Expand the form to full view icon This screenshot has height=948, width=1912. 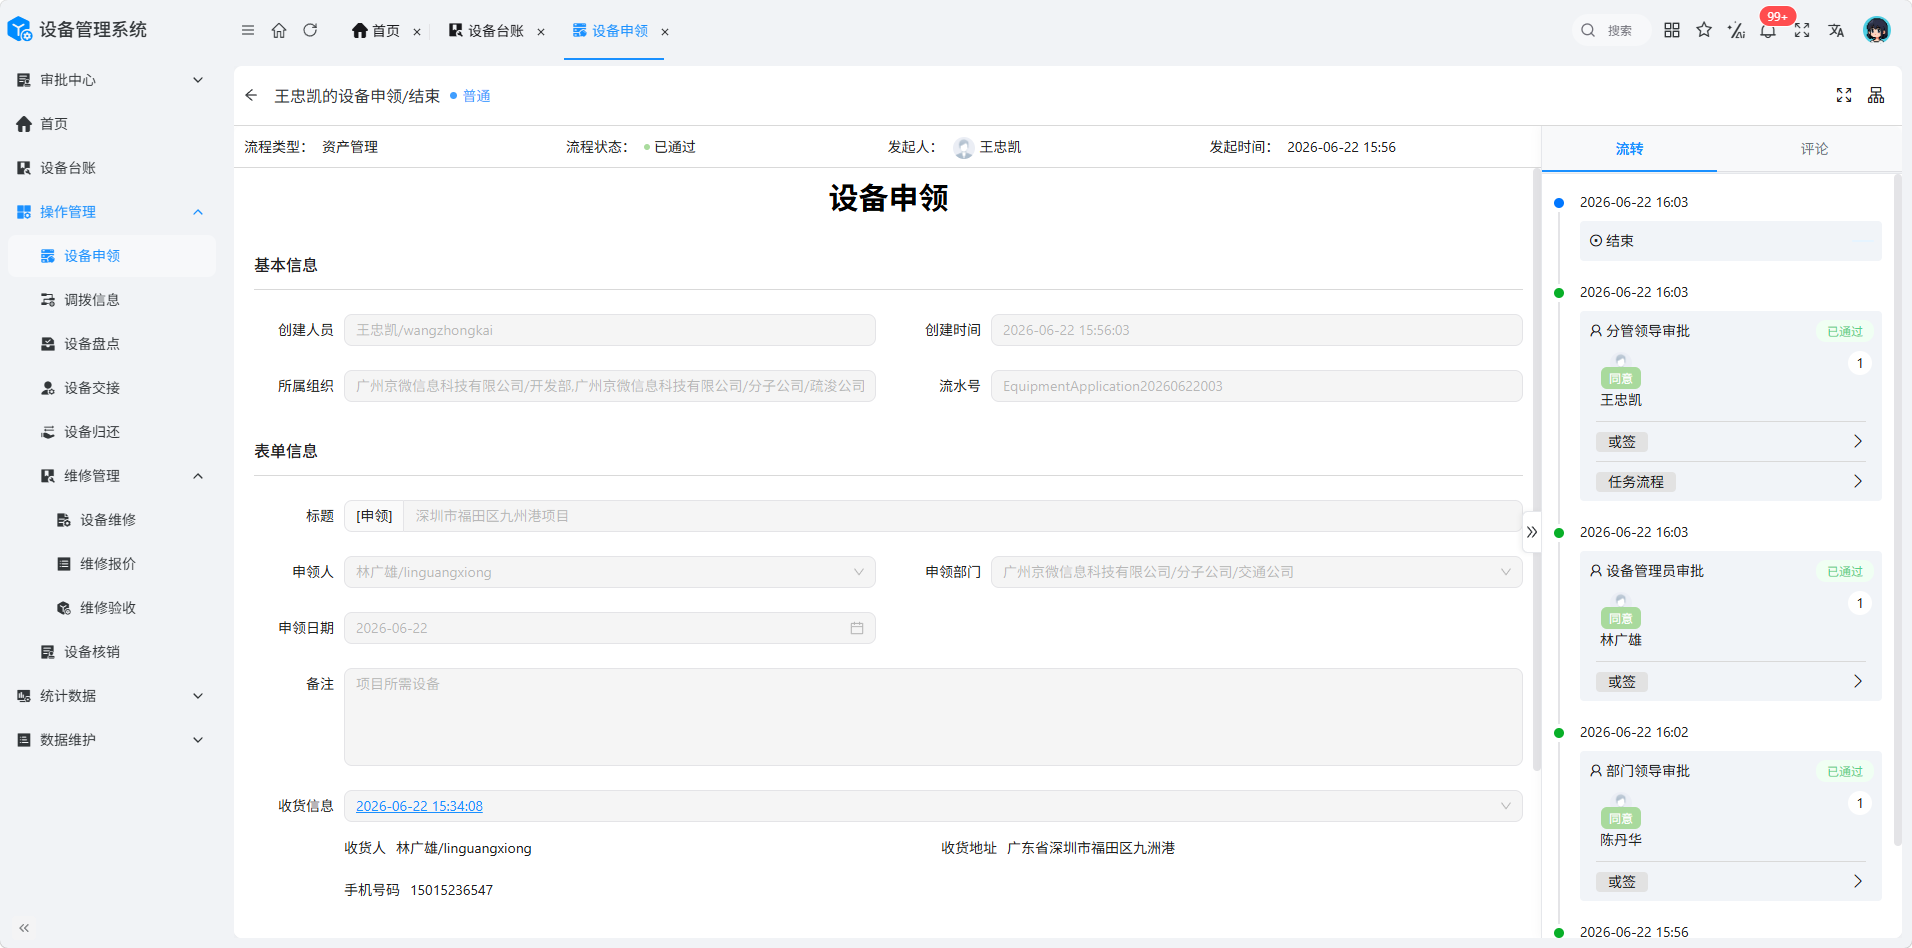pyautogui.click(x=1844, y=95)
